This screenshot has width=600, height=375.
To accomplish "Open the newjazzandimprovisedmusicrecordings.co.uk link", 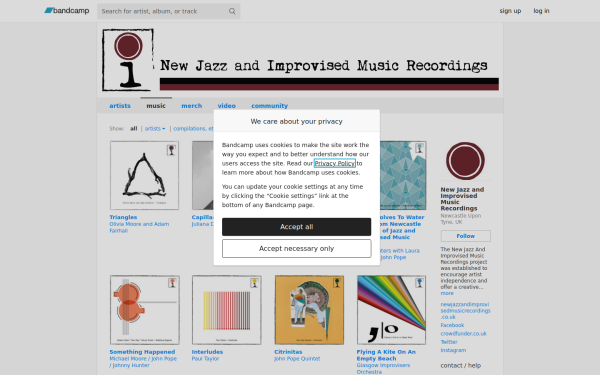I will coord(465,311).
